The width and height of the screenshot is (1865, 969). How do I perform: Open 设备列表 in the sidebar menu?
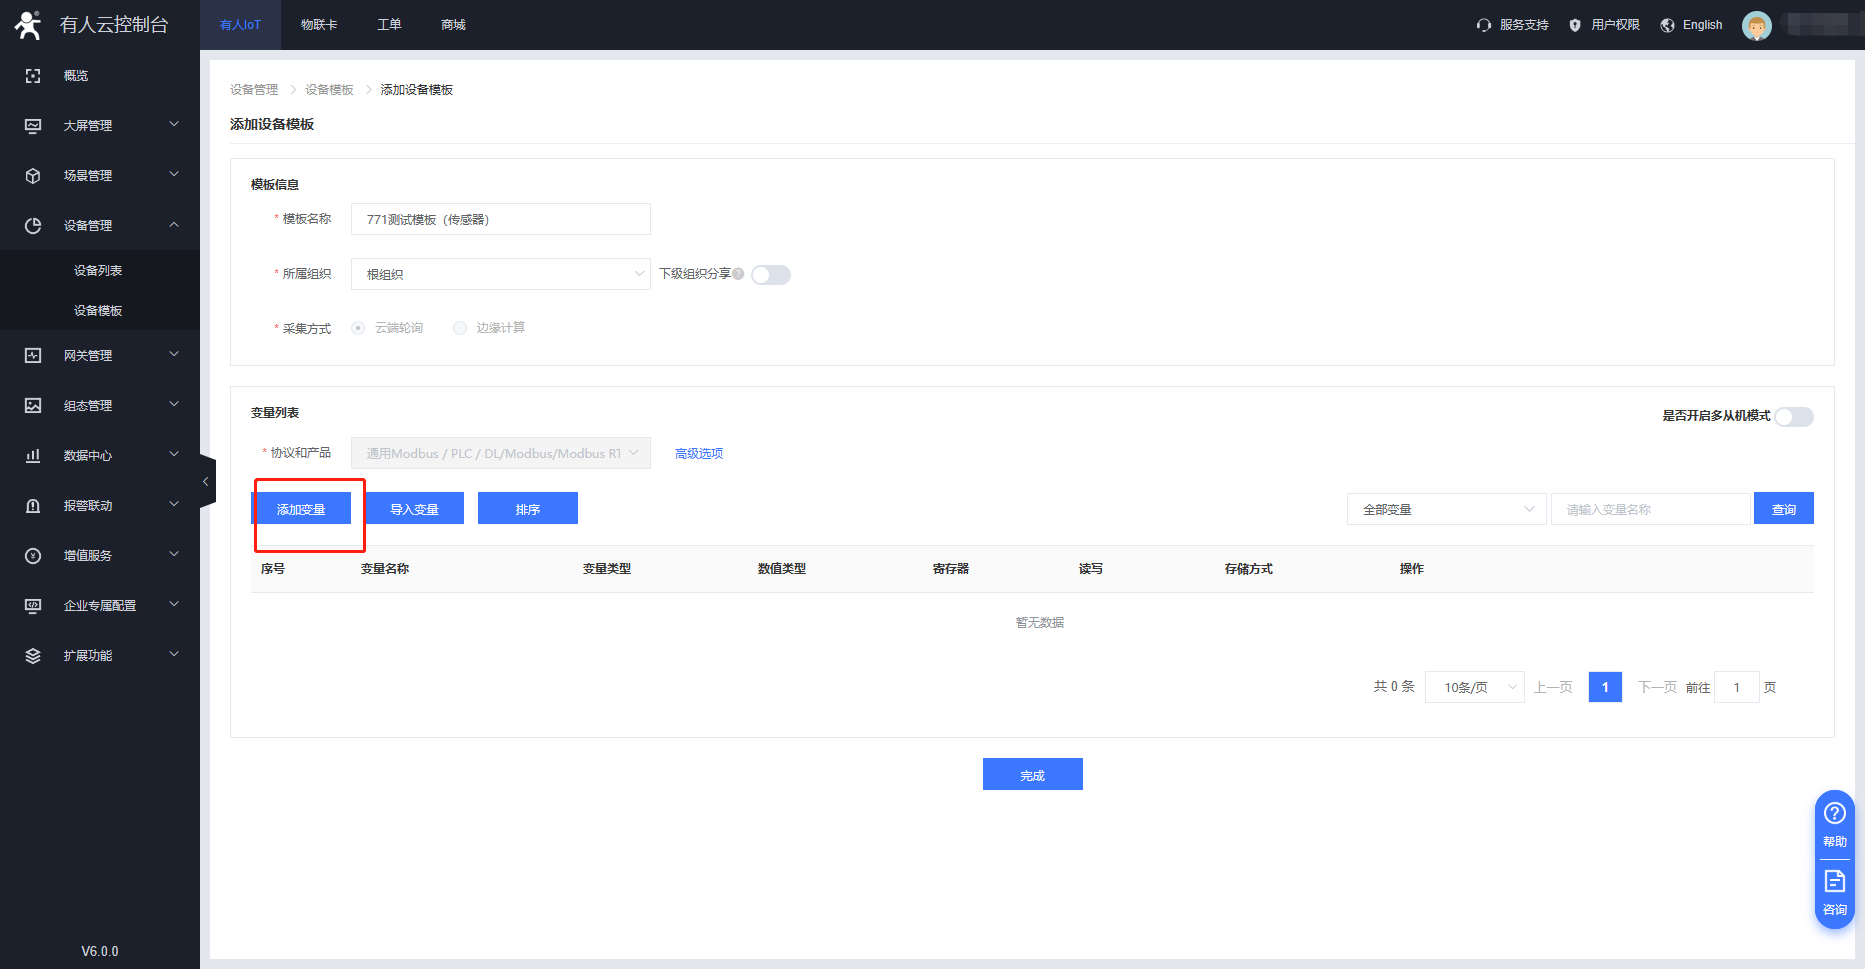[98, 271]
